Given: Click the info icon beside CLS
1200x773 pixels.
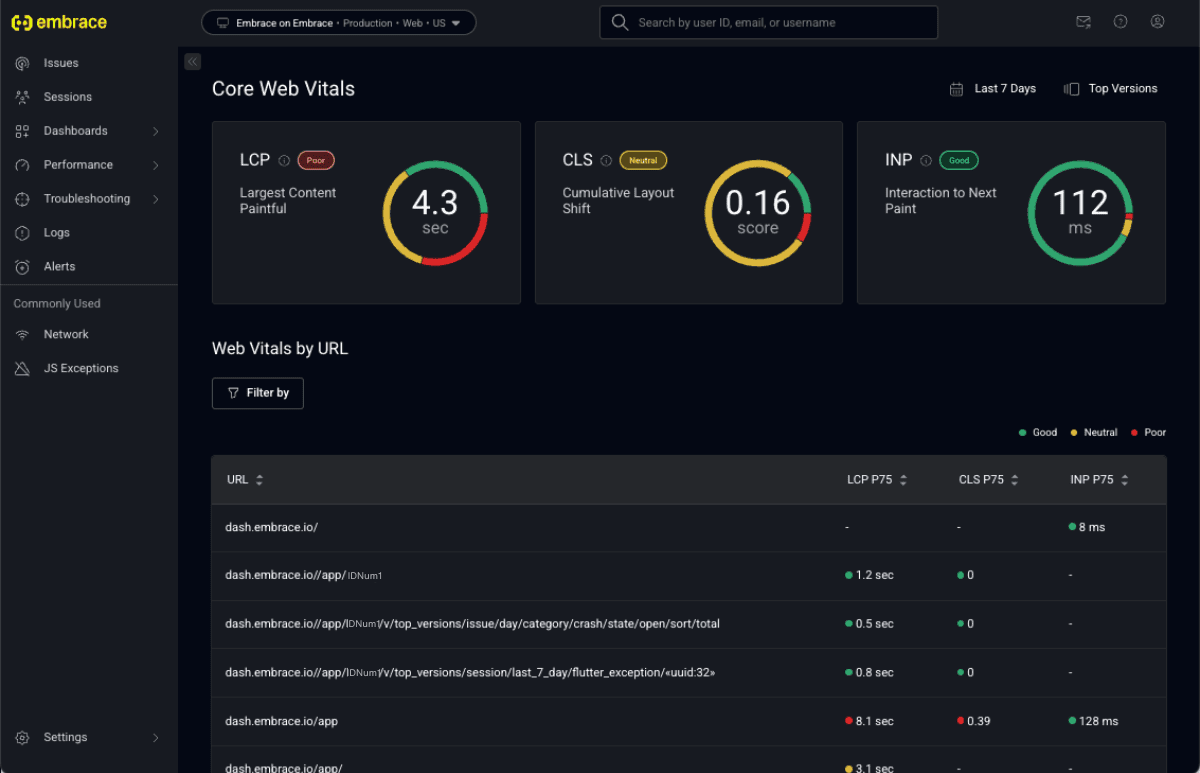Looking at the screenshot, I should 606,160.
